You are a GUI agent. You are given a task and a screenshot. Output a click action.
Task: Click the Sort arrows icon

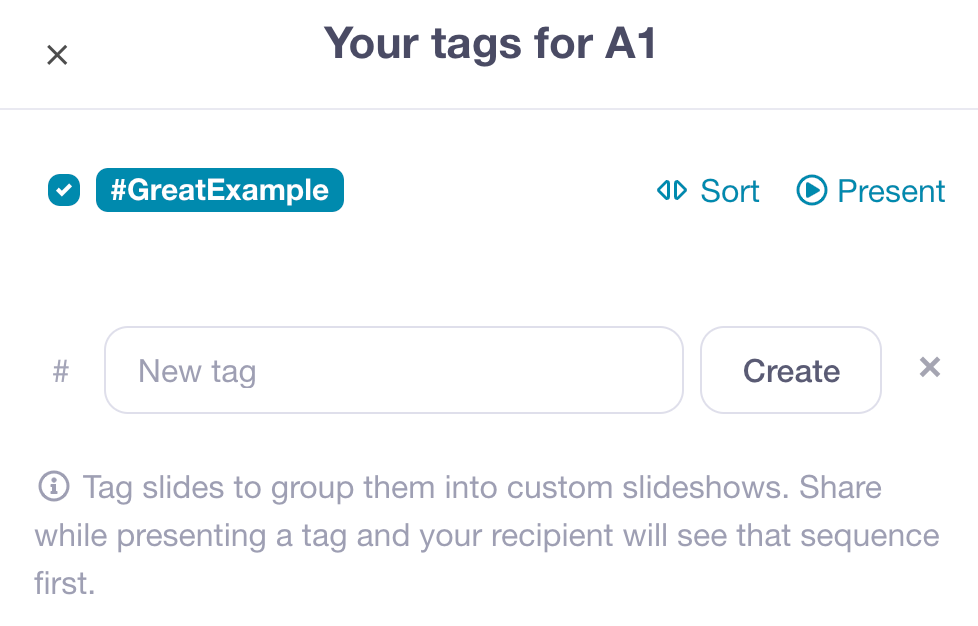click(x=671, y=190)
